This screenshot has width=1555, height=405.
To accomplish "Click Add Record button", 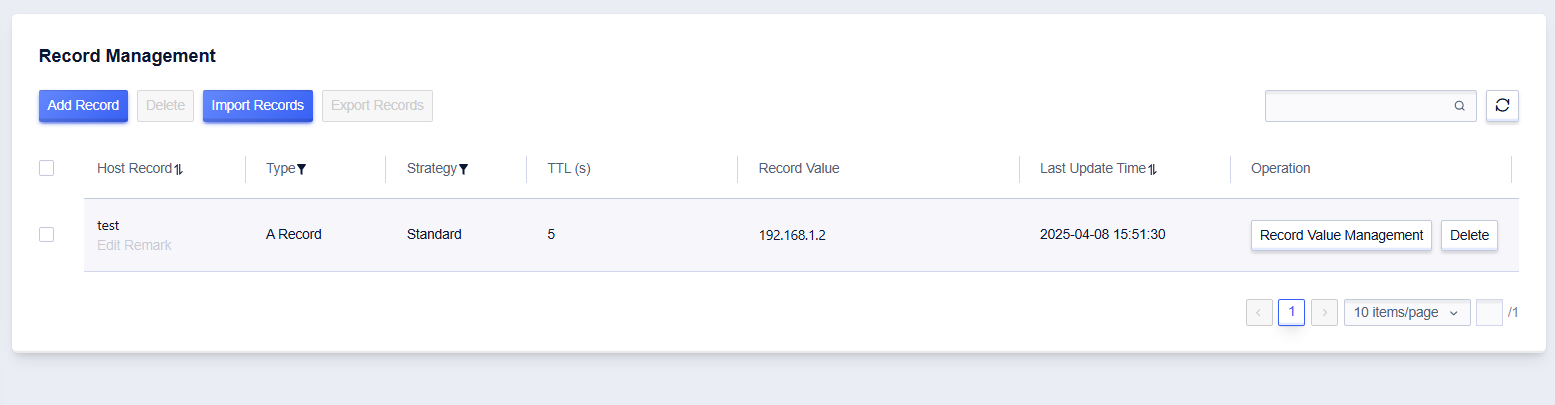I will point(83,105).
